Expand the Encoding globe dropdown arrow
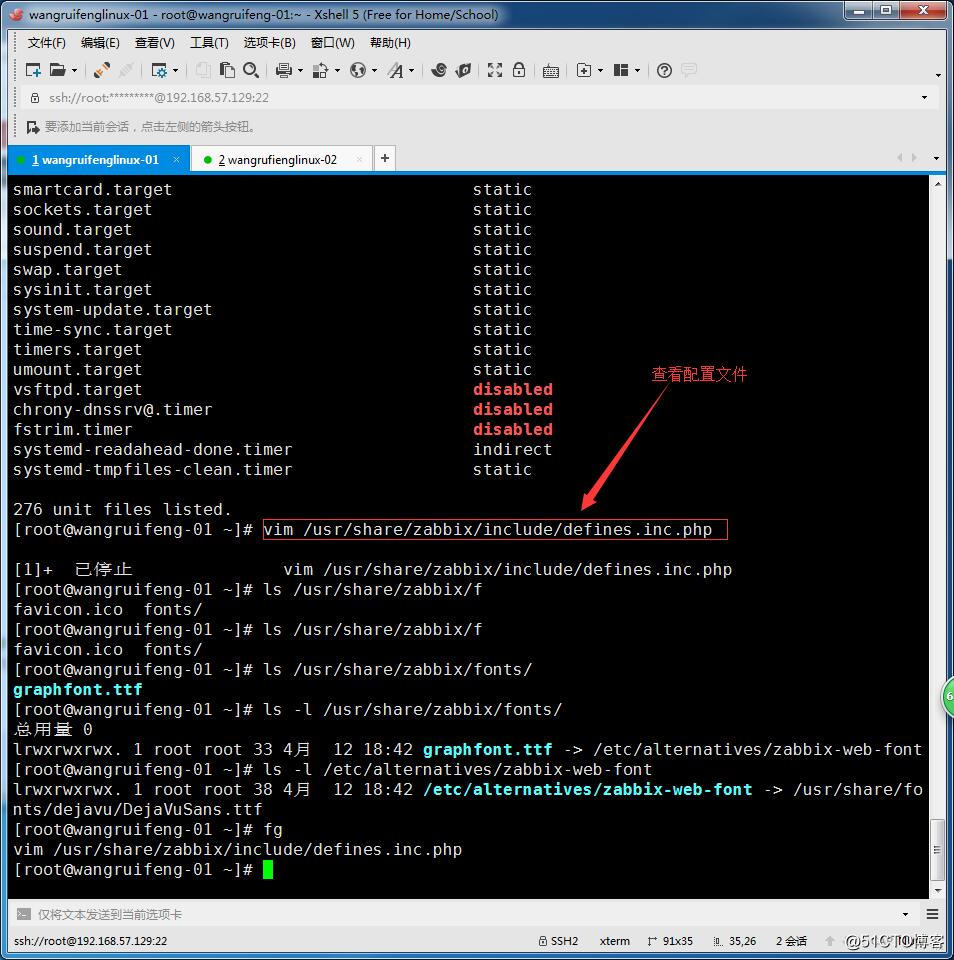 374,71
